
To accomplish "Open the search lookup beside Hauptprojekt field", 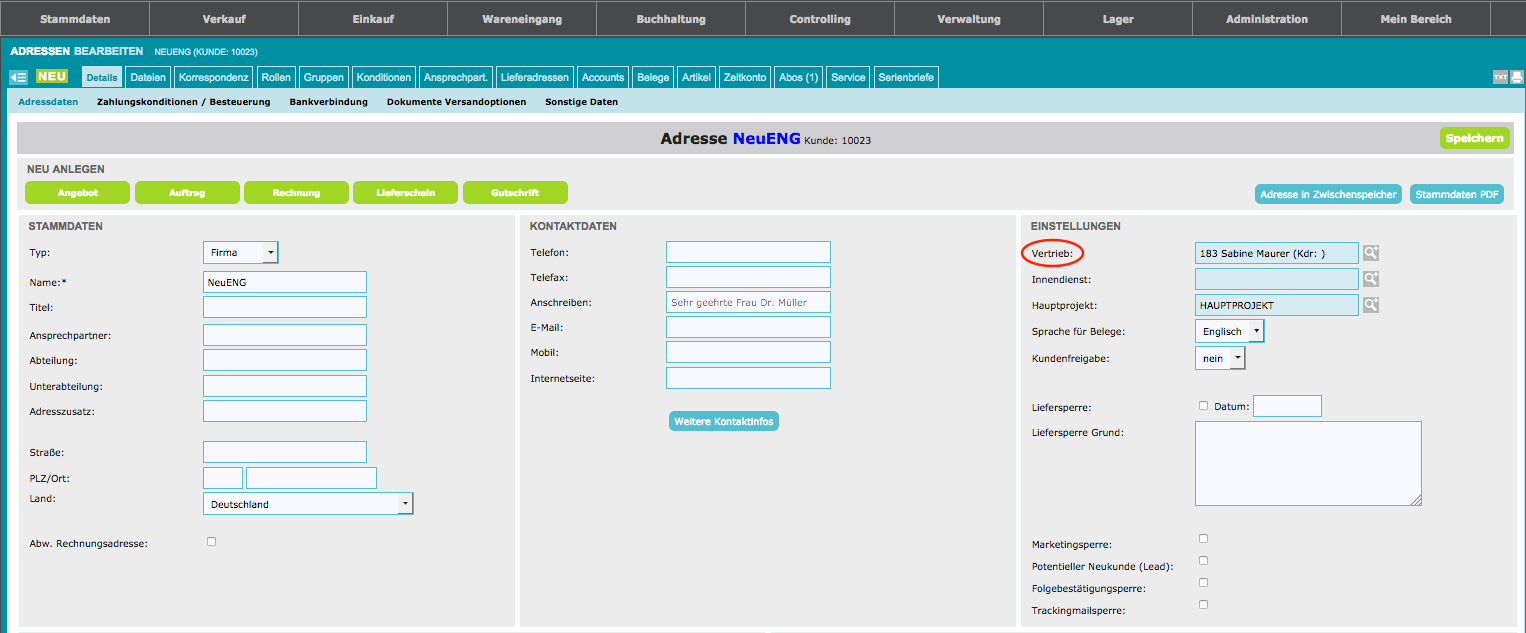I will pos(1371,305).
